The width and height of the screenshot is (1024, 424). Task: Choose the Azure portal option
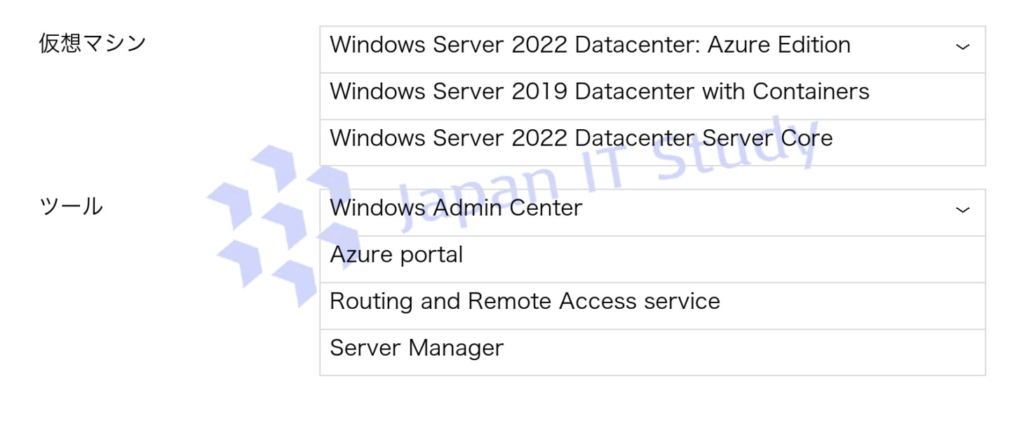click(397, 255)
